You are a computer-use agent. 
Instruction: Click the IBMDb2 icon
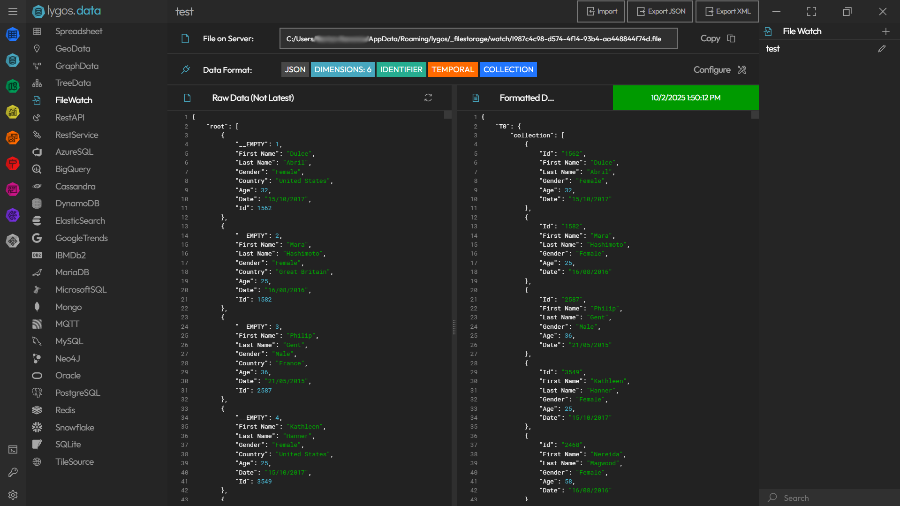pos(37,255)
